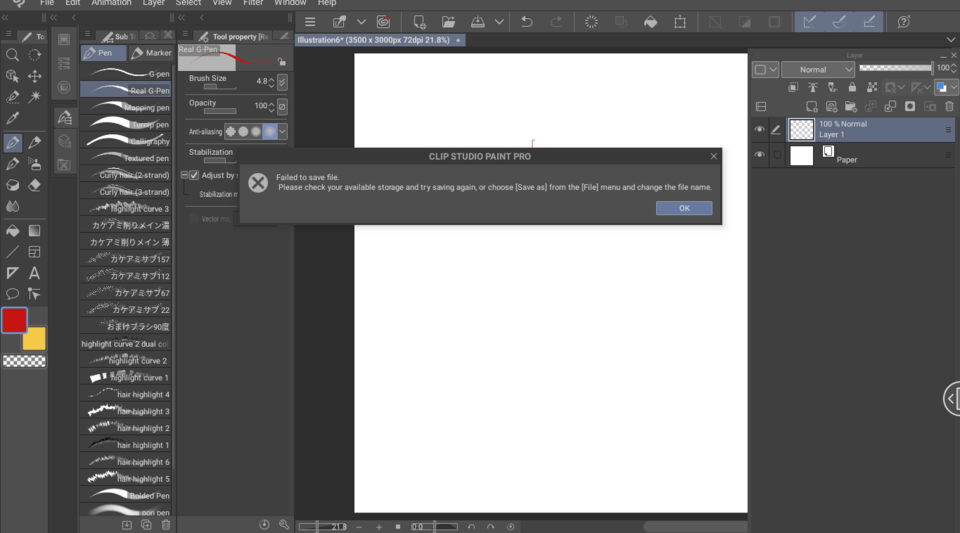Select the Auto select magic wand tool

click(x=35, y=97)
